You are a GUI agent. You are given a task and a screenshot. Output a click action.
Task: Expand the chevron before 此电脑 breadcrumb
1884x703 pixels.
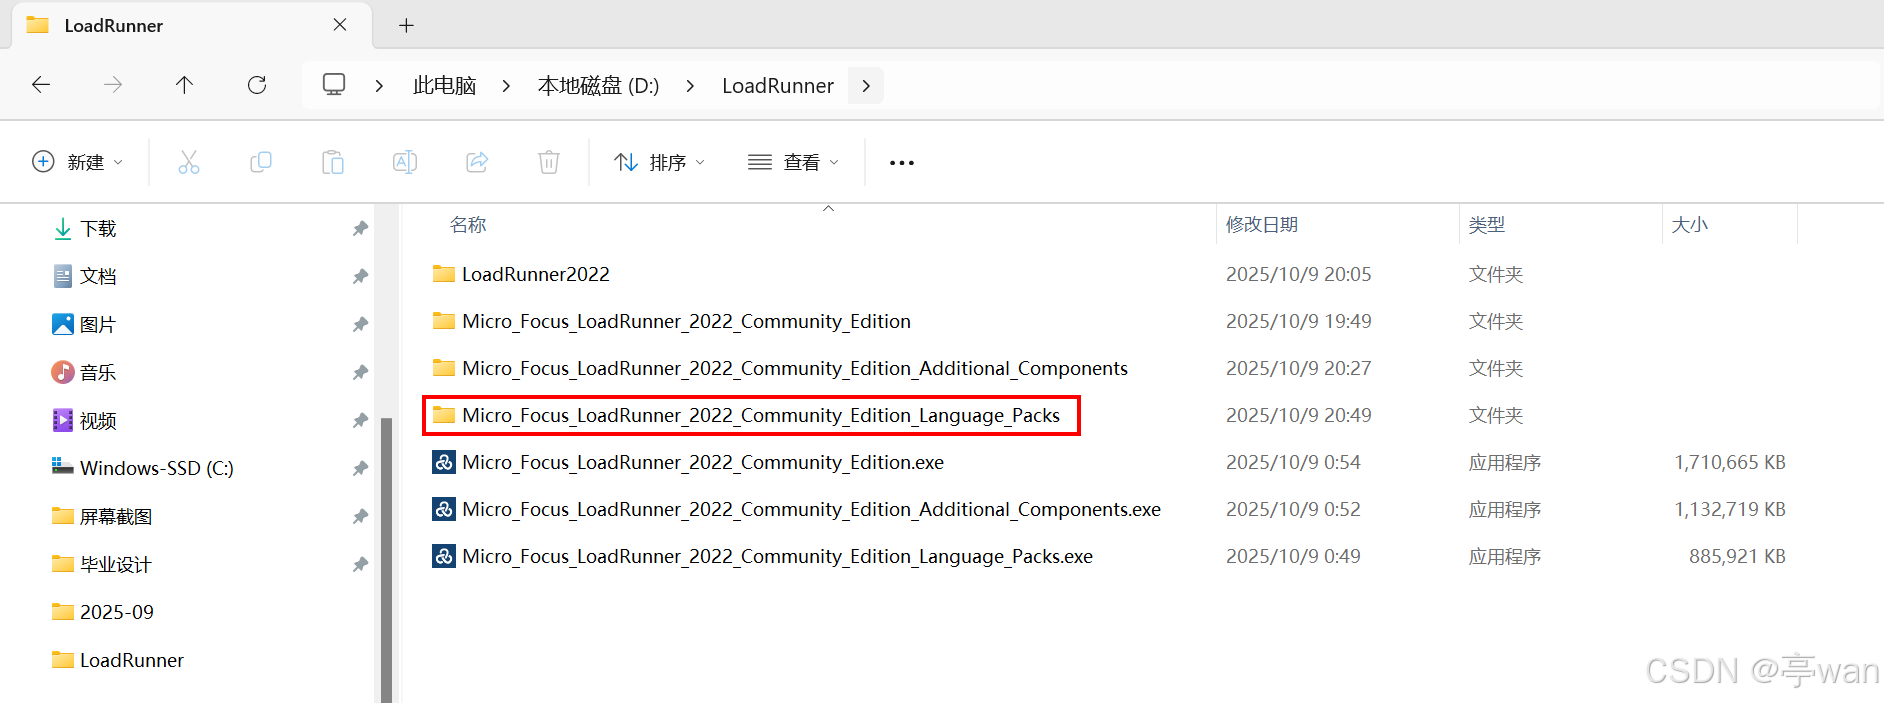pos(379,86)
